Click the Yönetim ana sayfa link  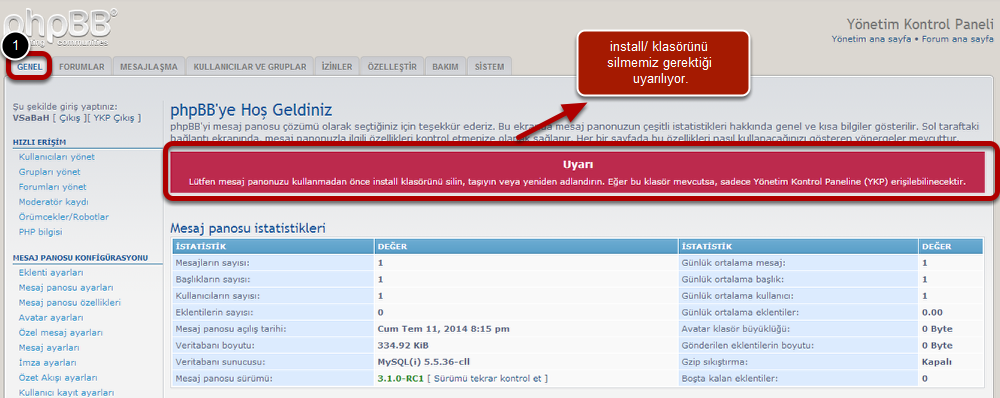[x=871, y=39]
